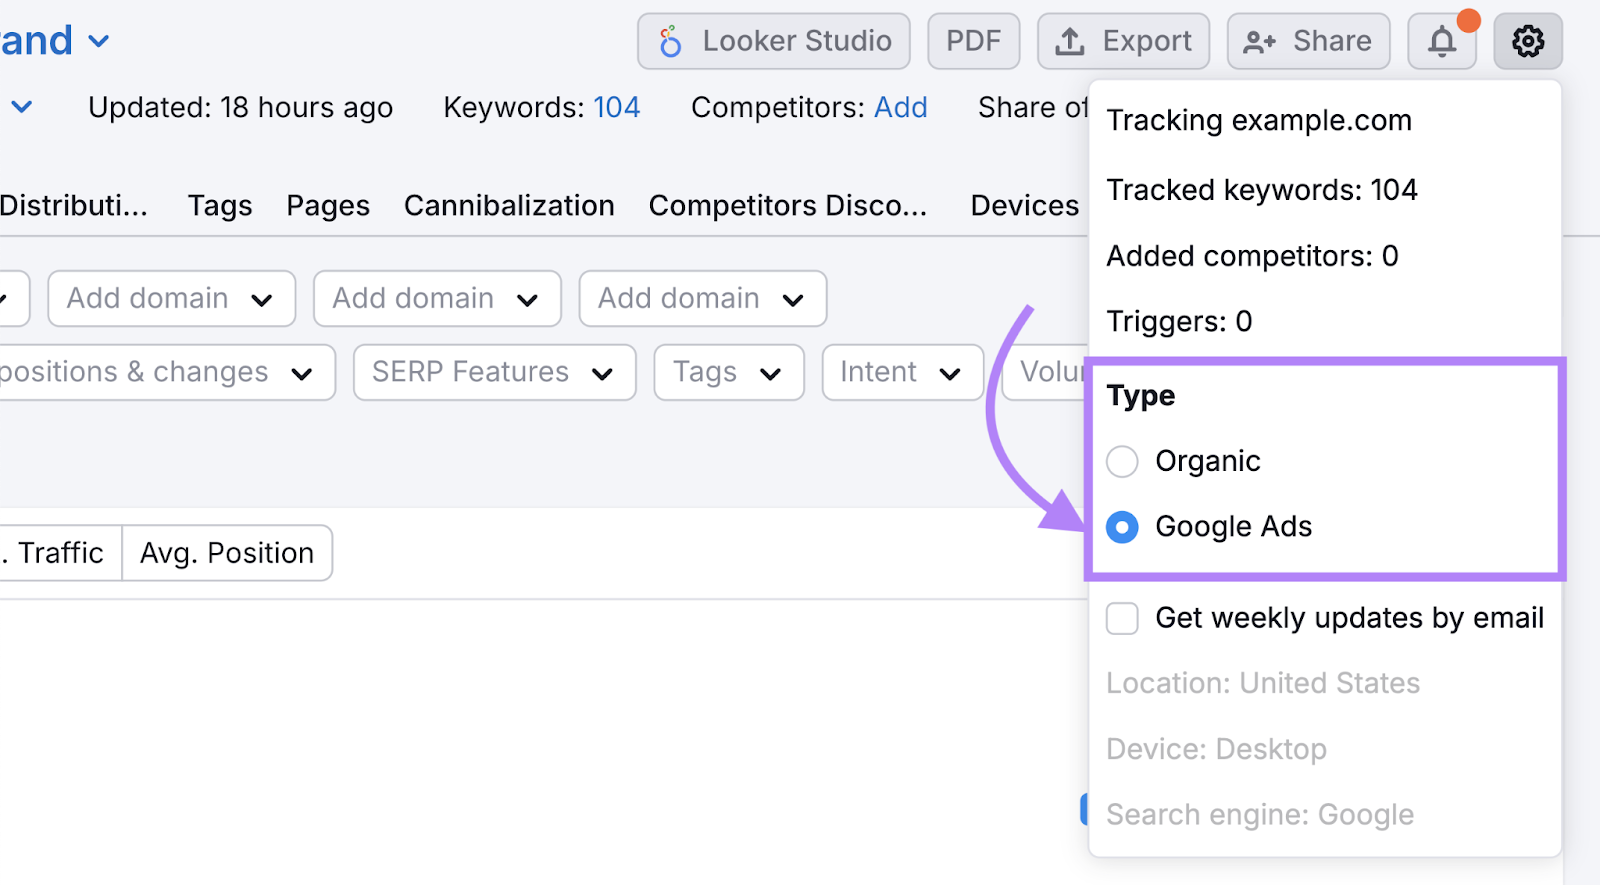Click the Export button
The height and width of the screenshot is (885, 1600).
(1123, 42)
